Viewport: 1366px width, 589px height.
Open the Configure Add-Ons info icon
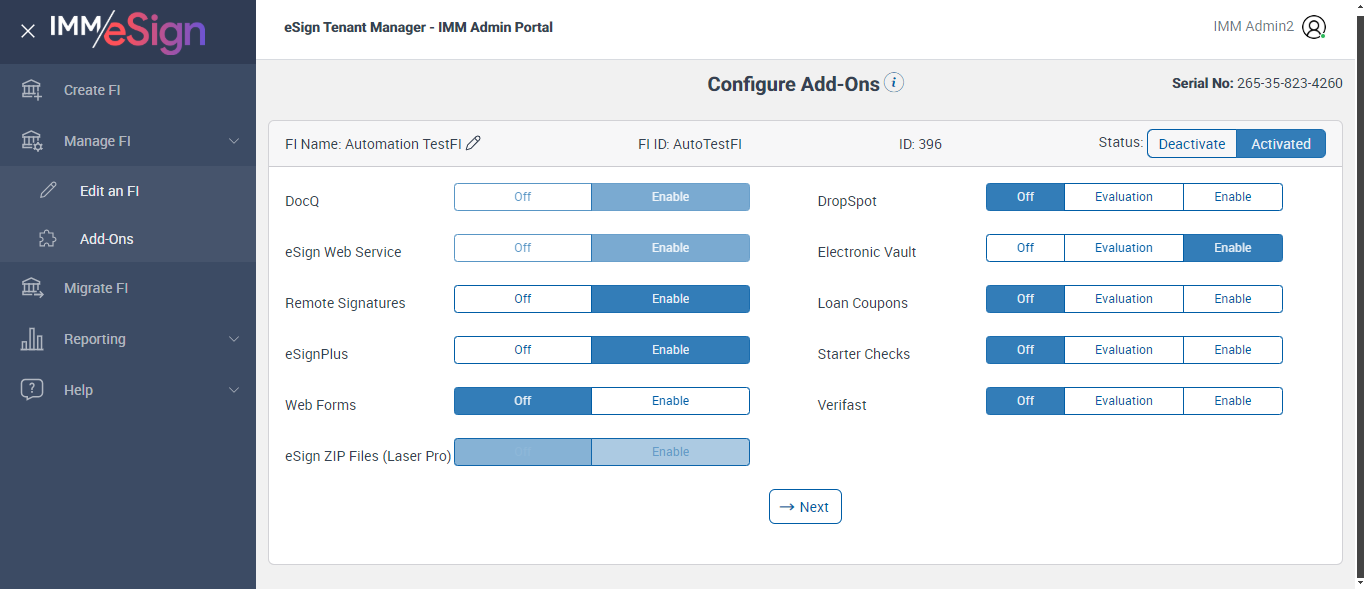point(894,83)
